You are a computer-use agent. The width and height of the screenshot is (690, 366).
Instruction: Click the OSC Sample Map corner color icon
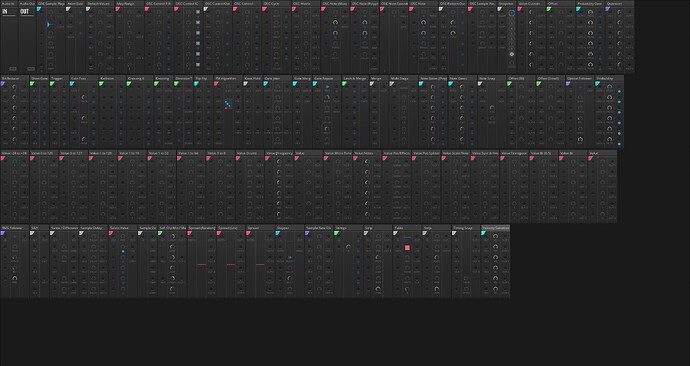tap(40, 9)
